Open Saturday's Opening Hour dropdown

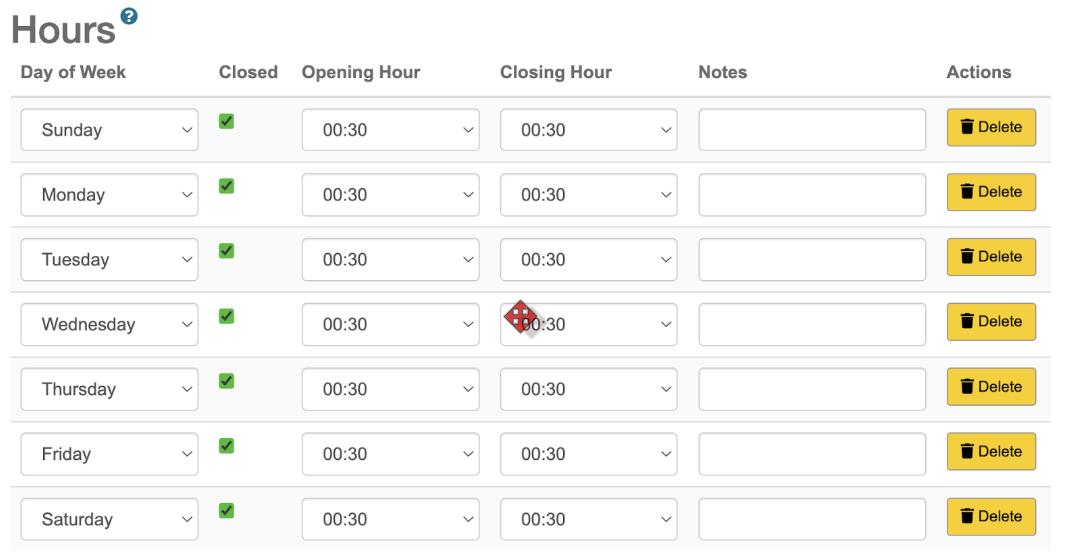click(391, 520)
